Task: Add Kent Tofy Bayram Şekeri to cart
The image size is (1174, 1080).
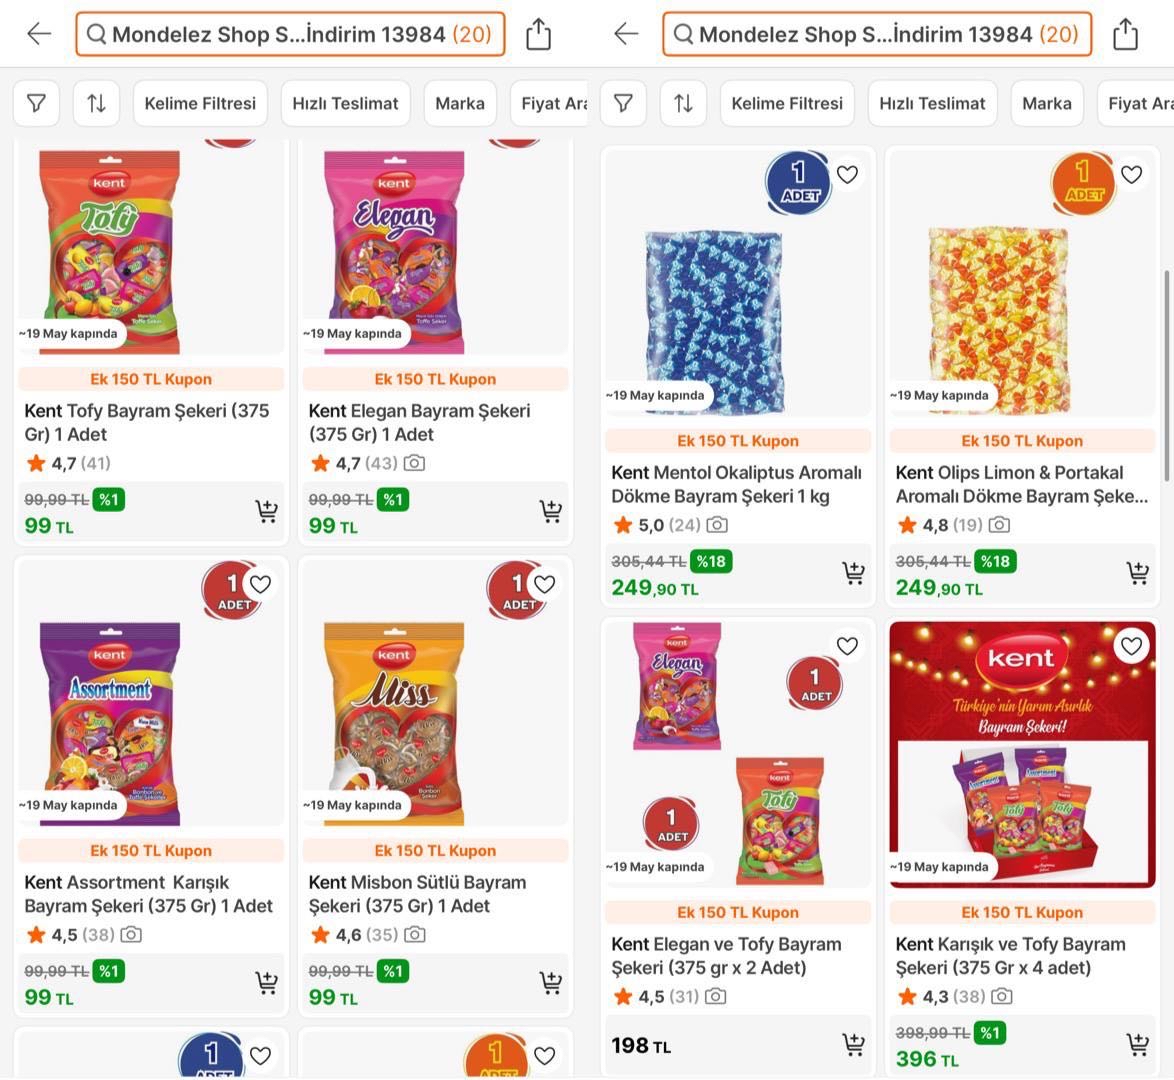Action: [x=267, y=511]
